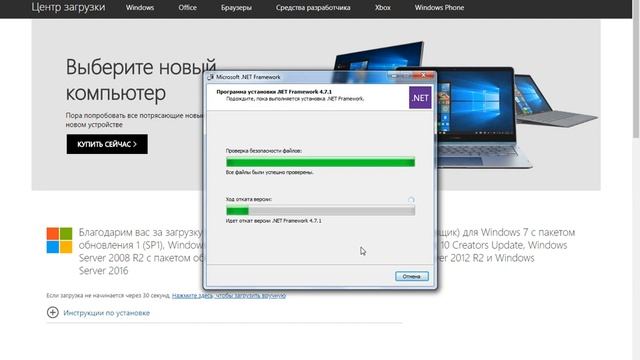Open the Средства разработчика menu item
Image resolution: width=640 pixels, height=360 pixels.
click(x=313, y=8)
